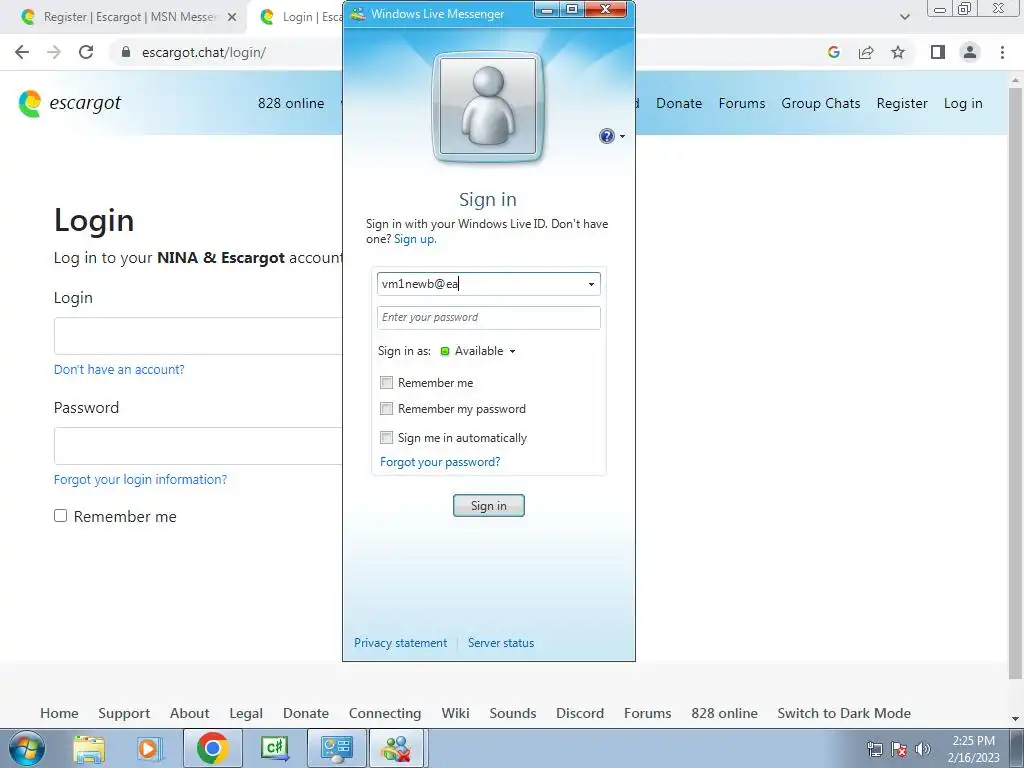Expand the saved email address dropdown arrow
The width and height of the screenshot is (1024, 768).
coord(591,284)
